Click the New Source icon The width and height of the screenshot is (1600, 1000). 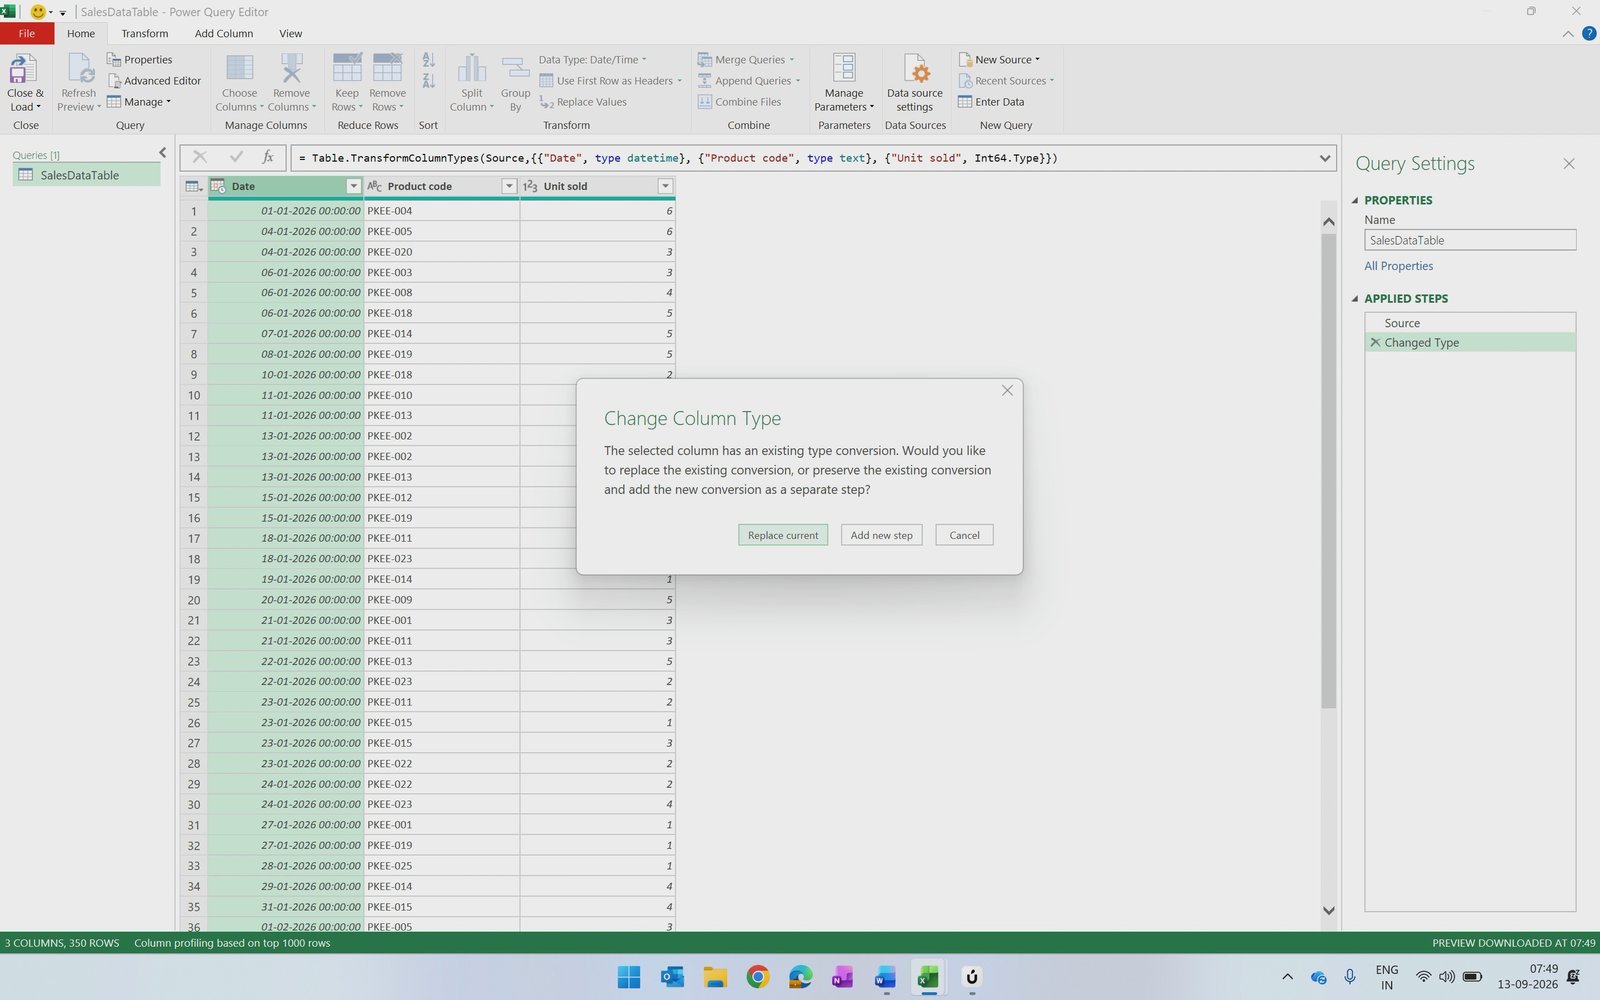tap(965, 60)
